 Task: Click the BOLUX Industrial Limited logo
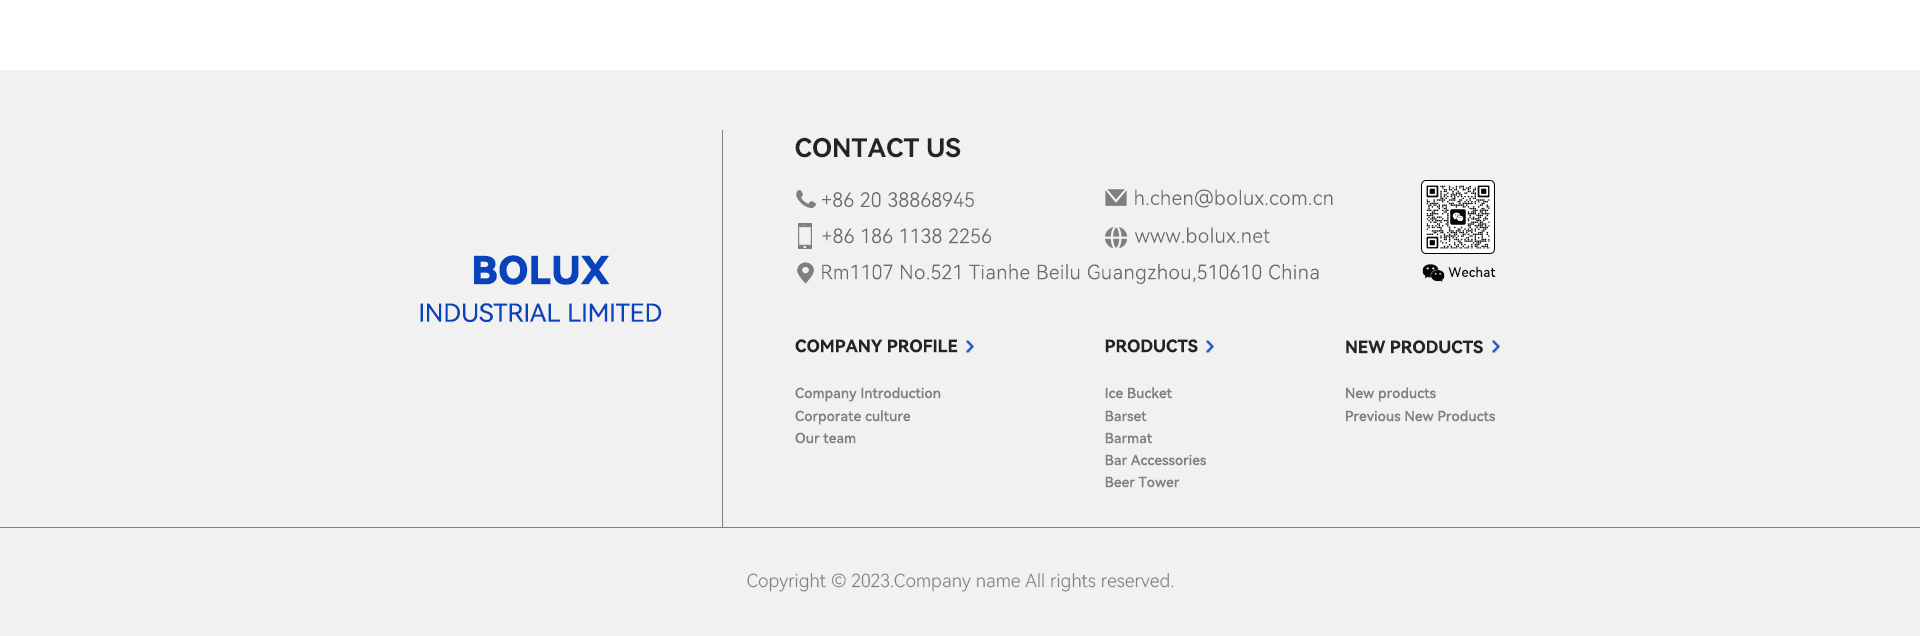540,288
